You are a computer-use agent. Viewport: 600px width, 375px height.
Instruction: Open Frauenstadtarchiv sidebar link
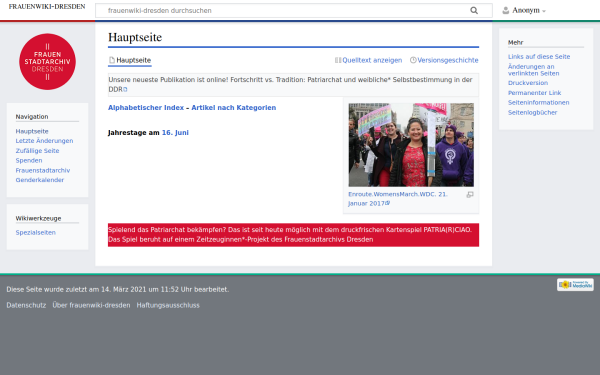[43, 170]
